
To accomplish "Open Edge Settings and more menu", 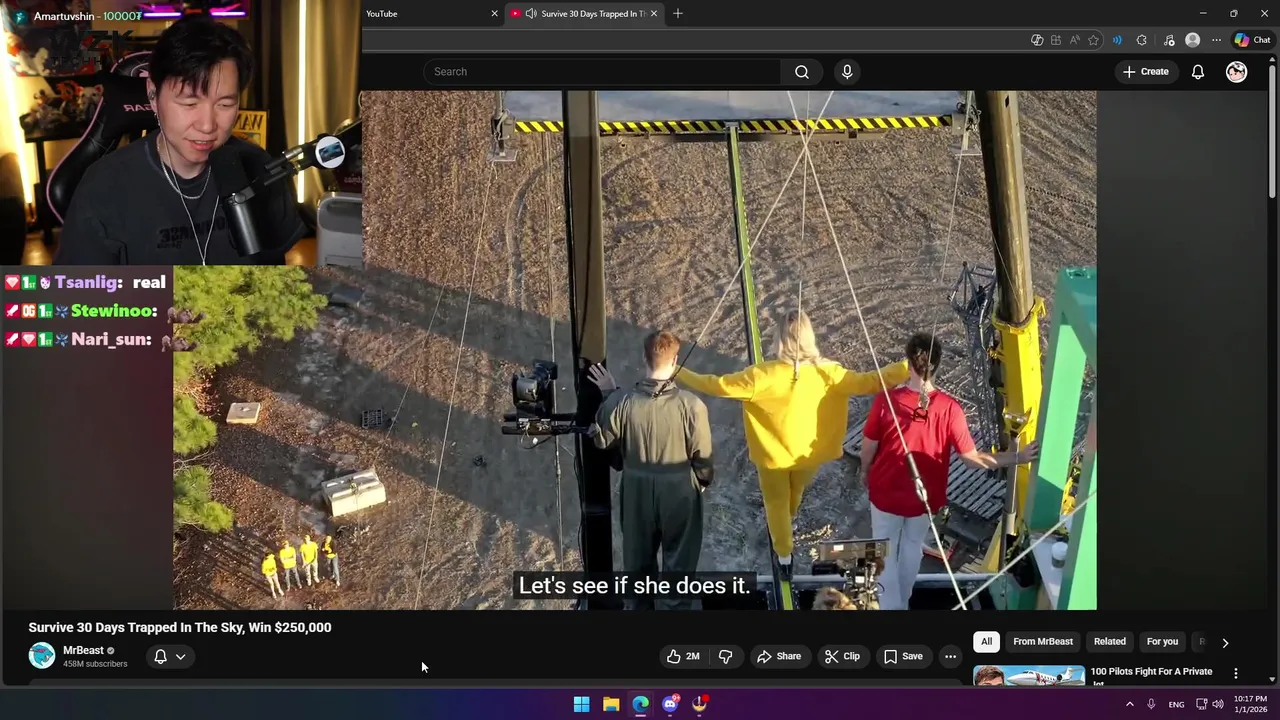I will (x=1216, y=40).
